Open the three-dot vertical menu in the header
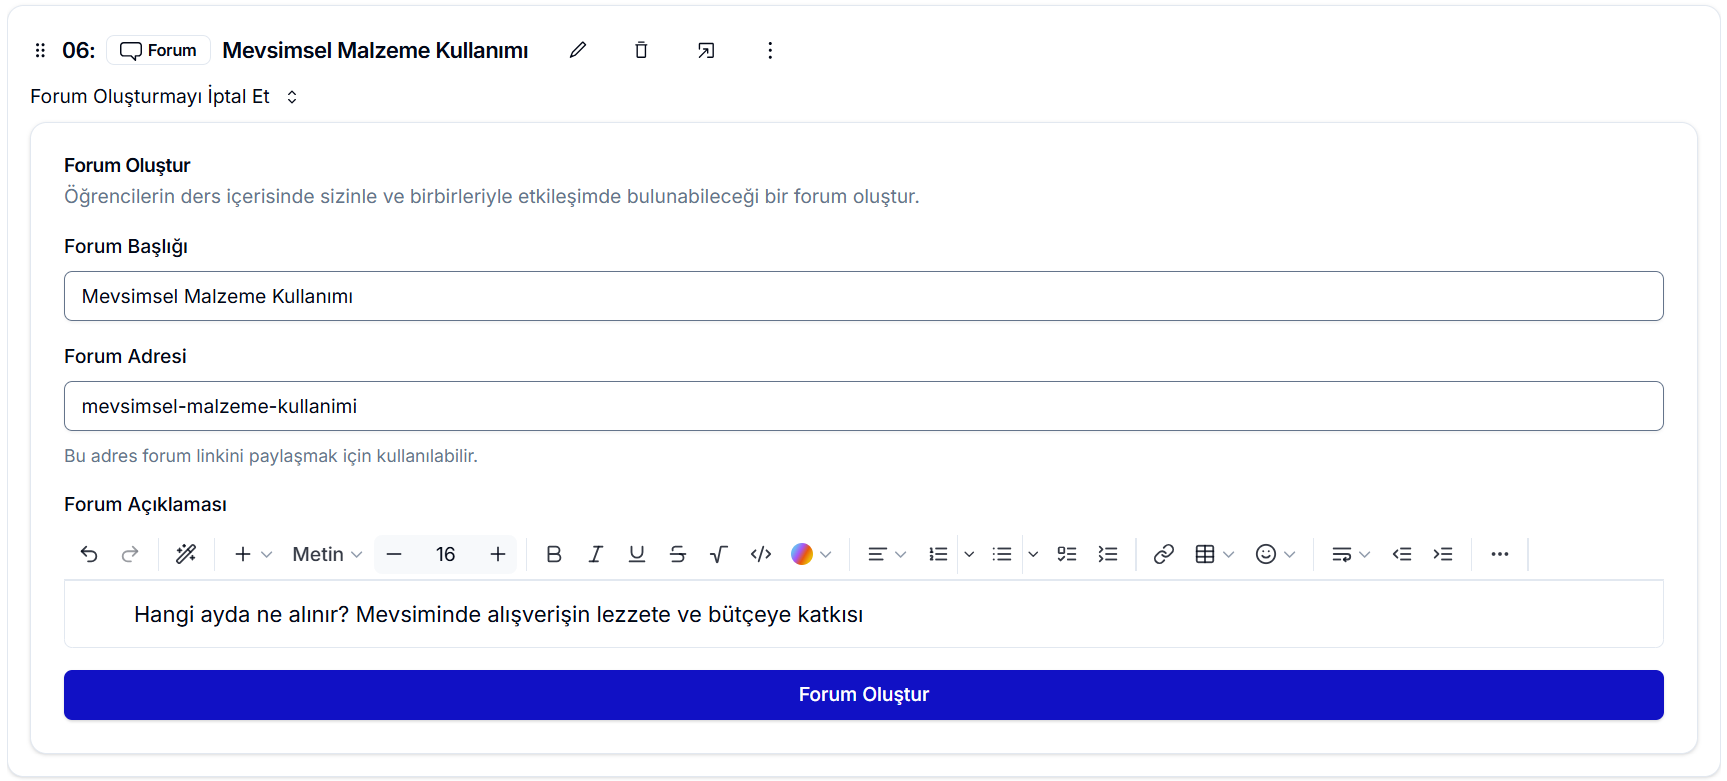 click(x=769, y=50)
